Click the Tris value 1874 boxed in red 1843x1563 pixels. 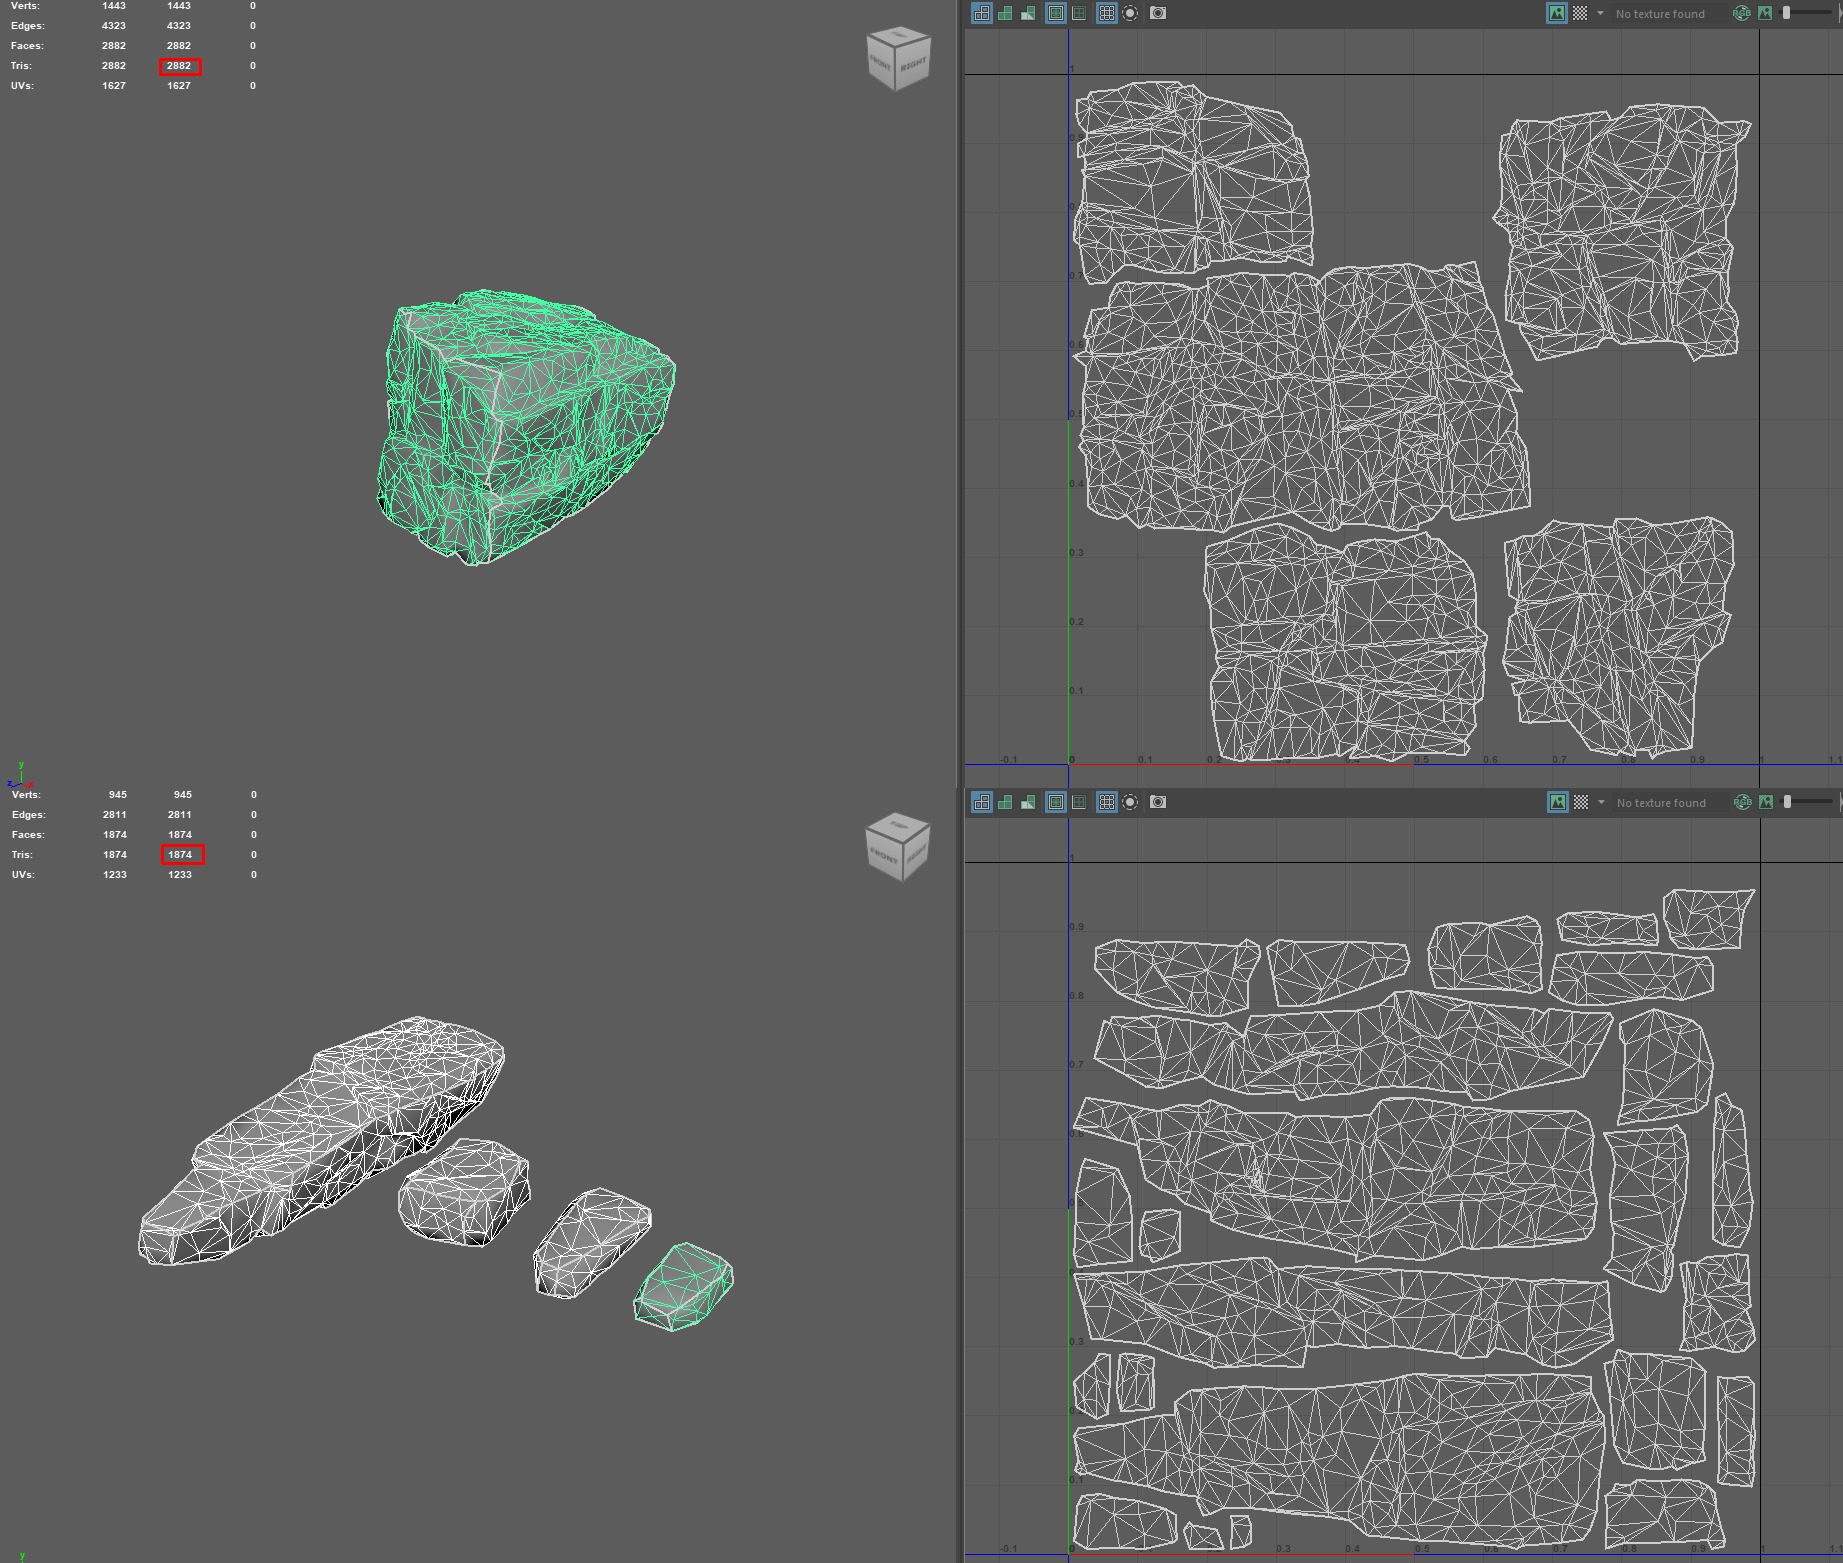coord(180,855)
